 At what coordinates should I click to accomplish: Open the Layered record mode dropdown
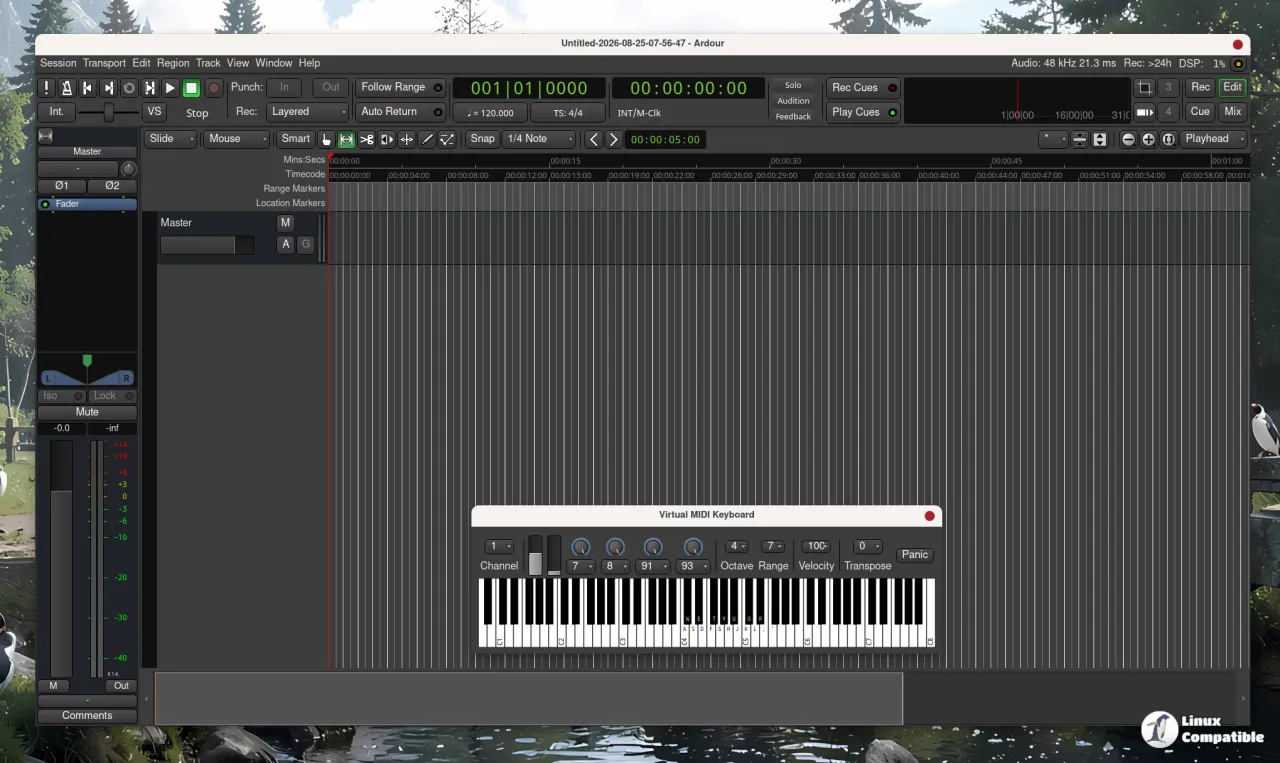(x=308, y=112)
